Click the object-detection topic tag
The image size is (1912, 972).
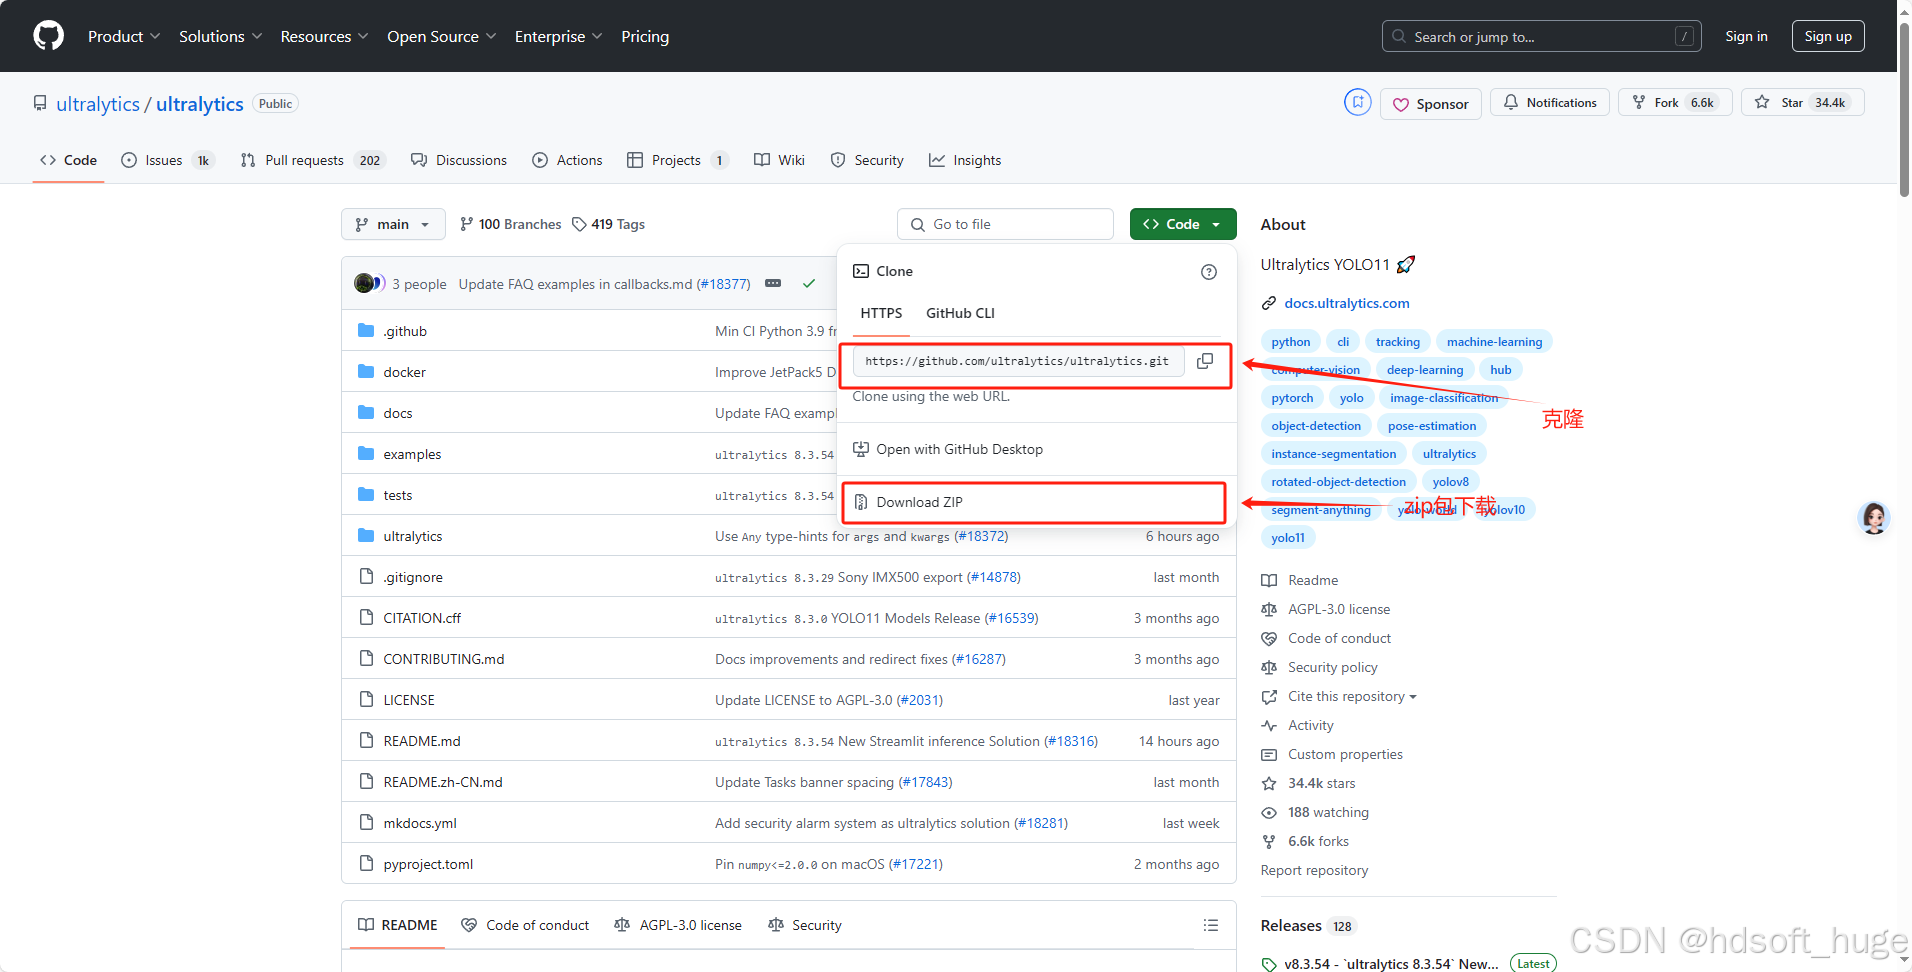(x=1316, y=426)
